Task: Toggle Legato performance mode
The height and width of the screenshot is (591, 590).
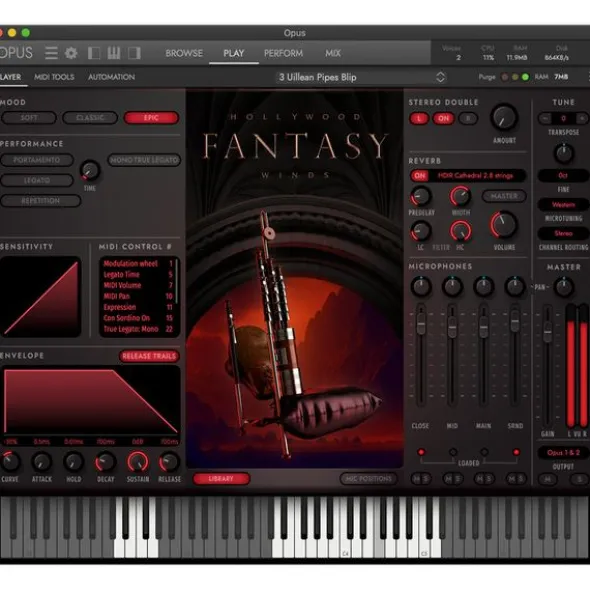Action: point(37,180)
